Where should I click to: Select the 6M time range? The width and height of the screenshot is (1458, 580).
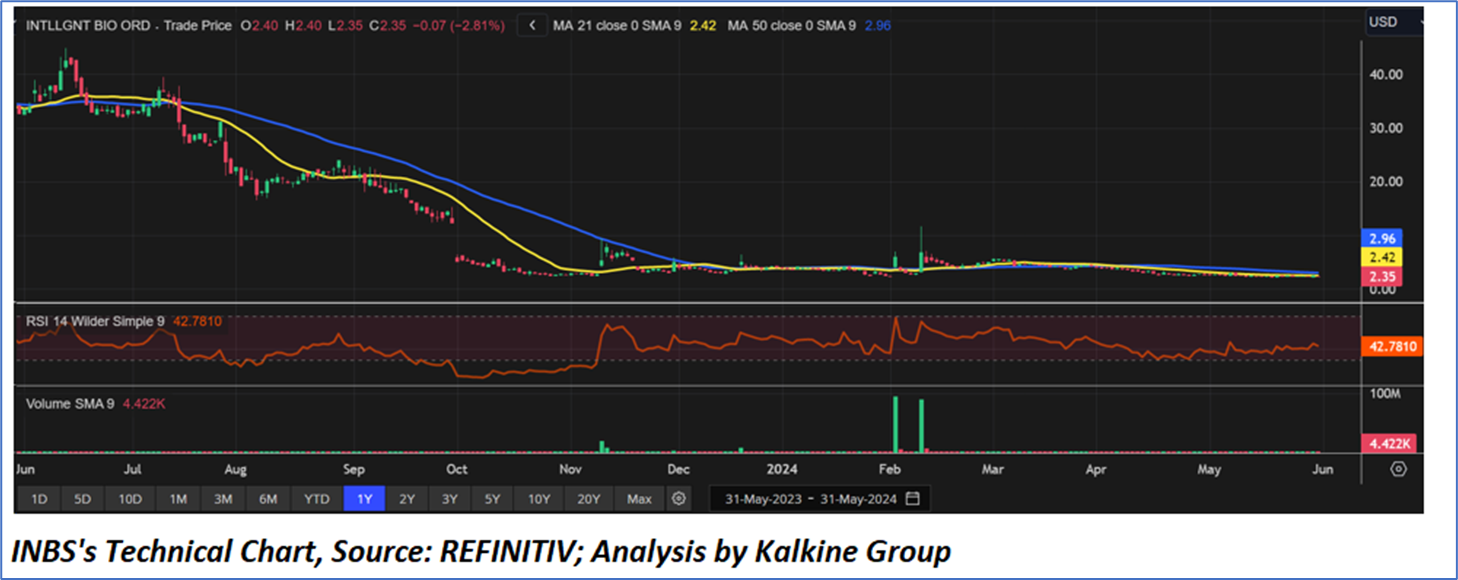tap(269, 498)
